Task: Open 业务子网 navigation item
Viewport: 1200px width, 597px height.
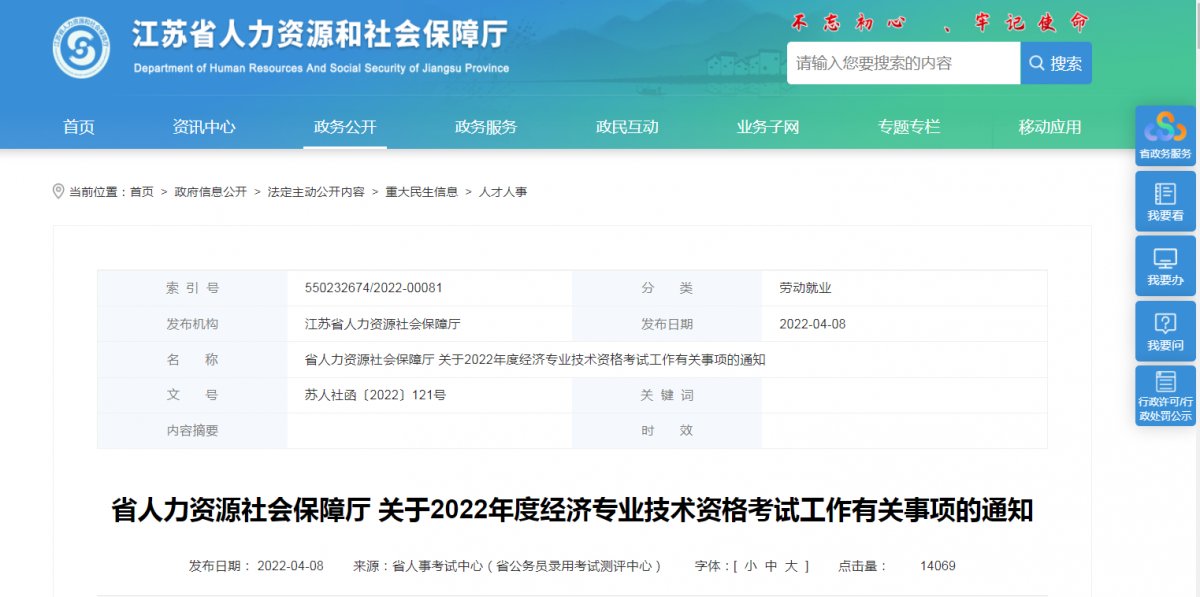Action: coord(768,127)
